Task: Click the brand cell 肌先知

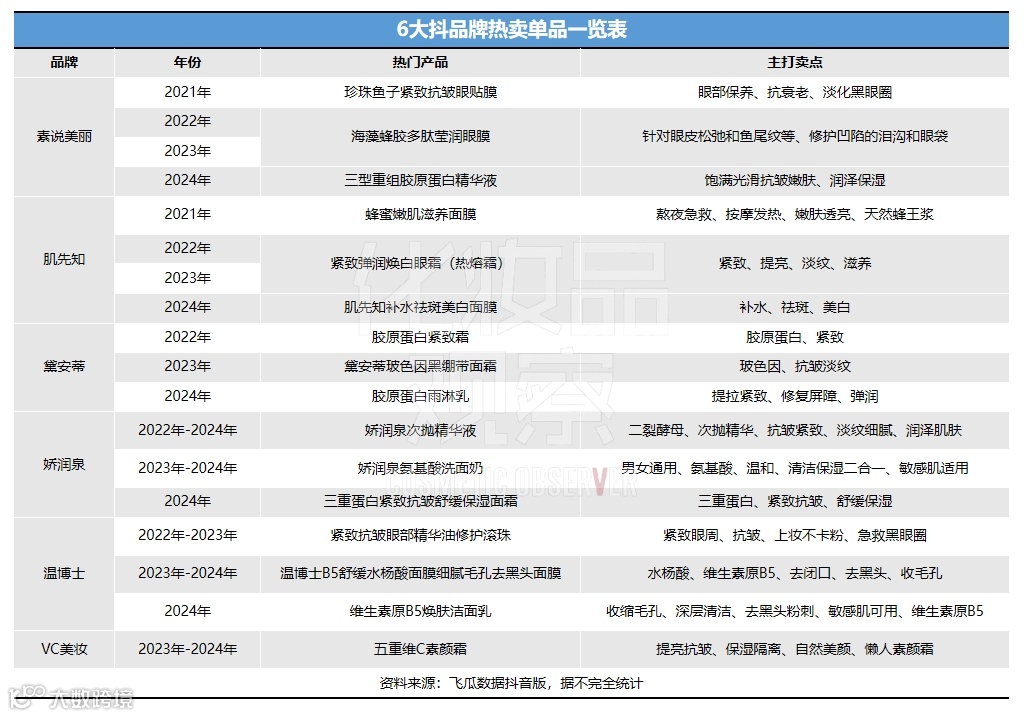Action: 64,259
